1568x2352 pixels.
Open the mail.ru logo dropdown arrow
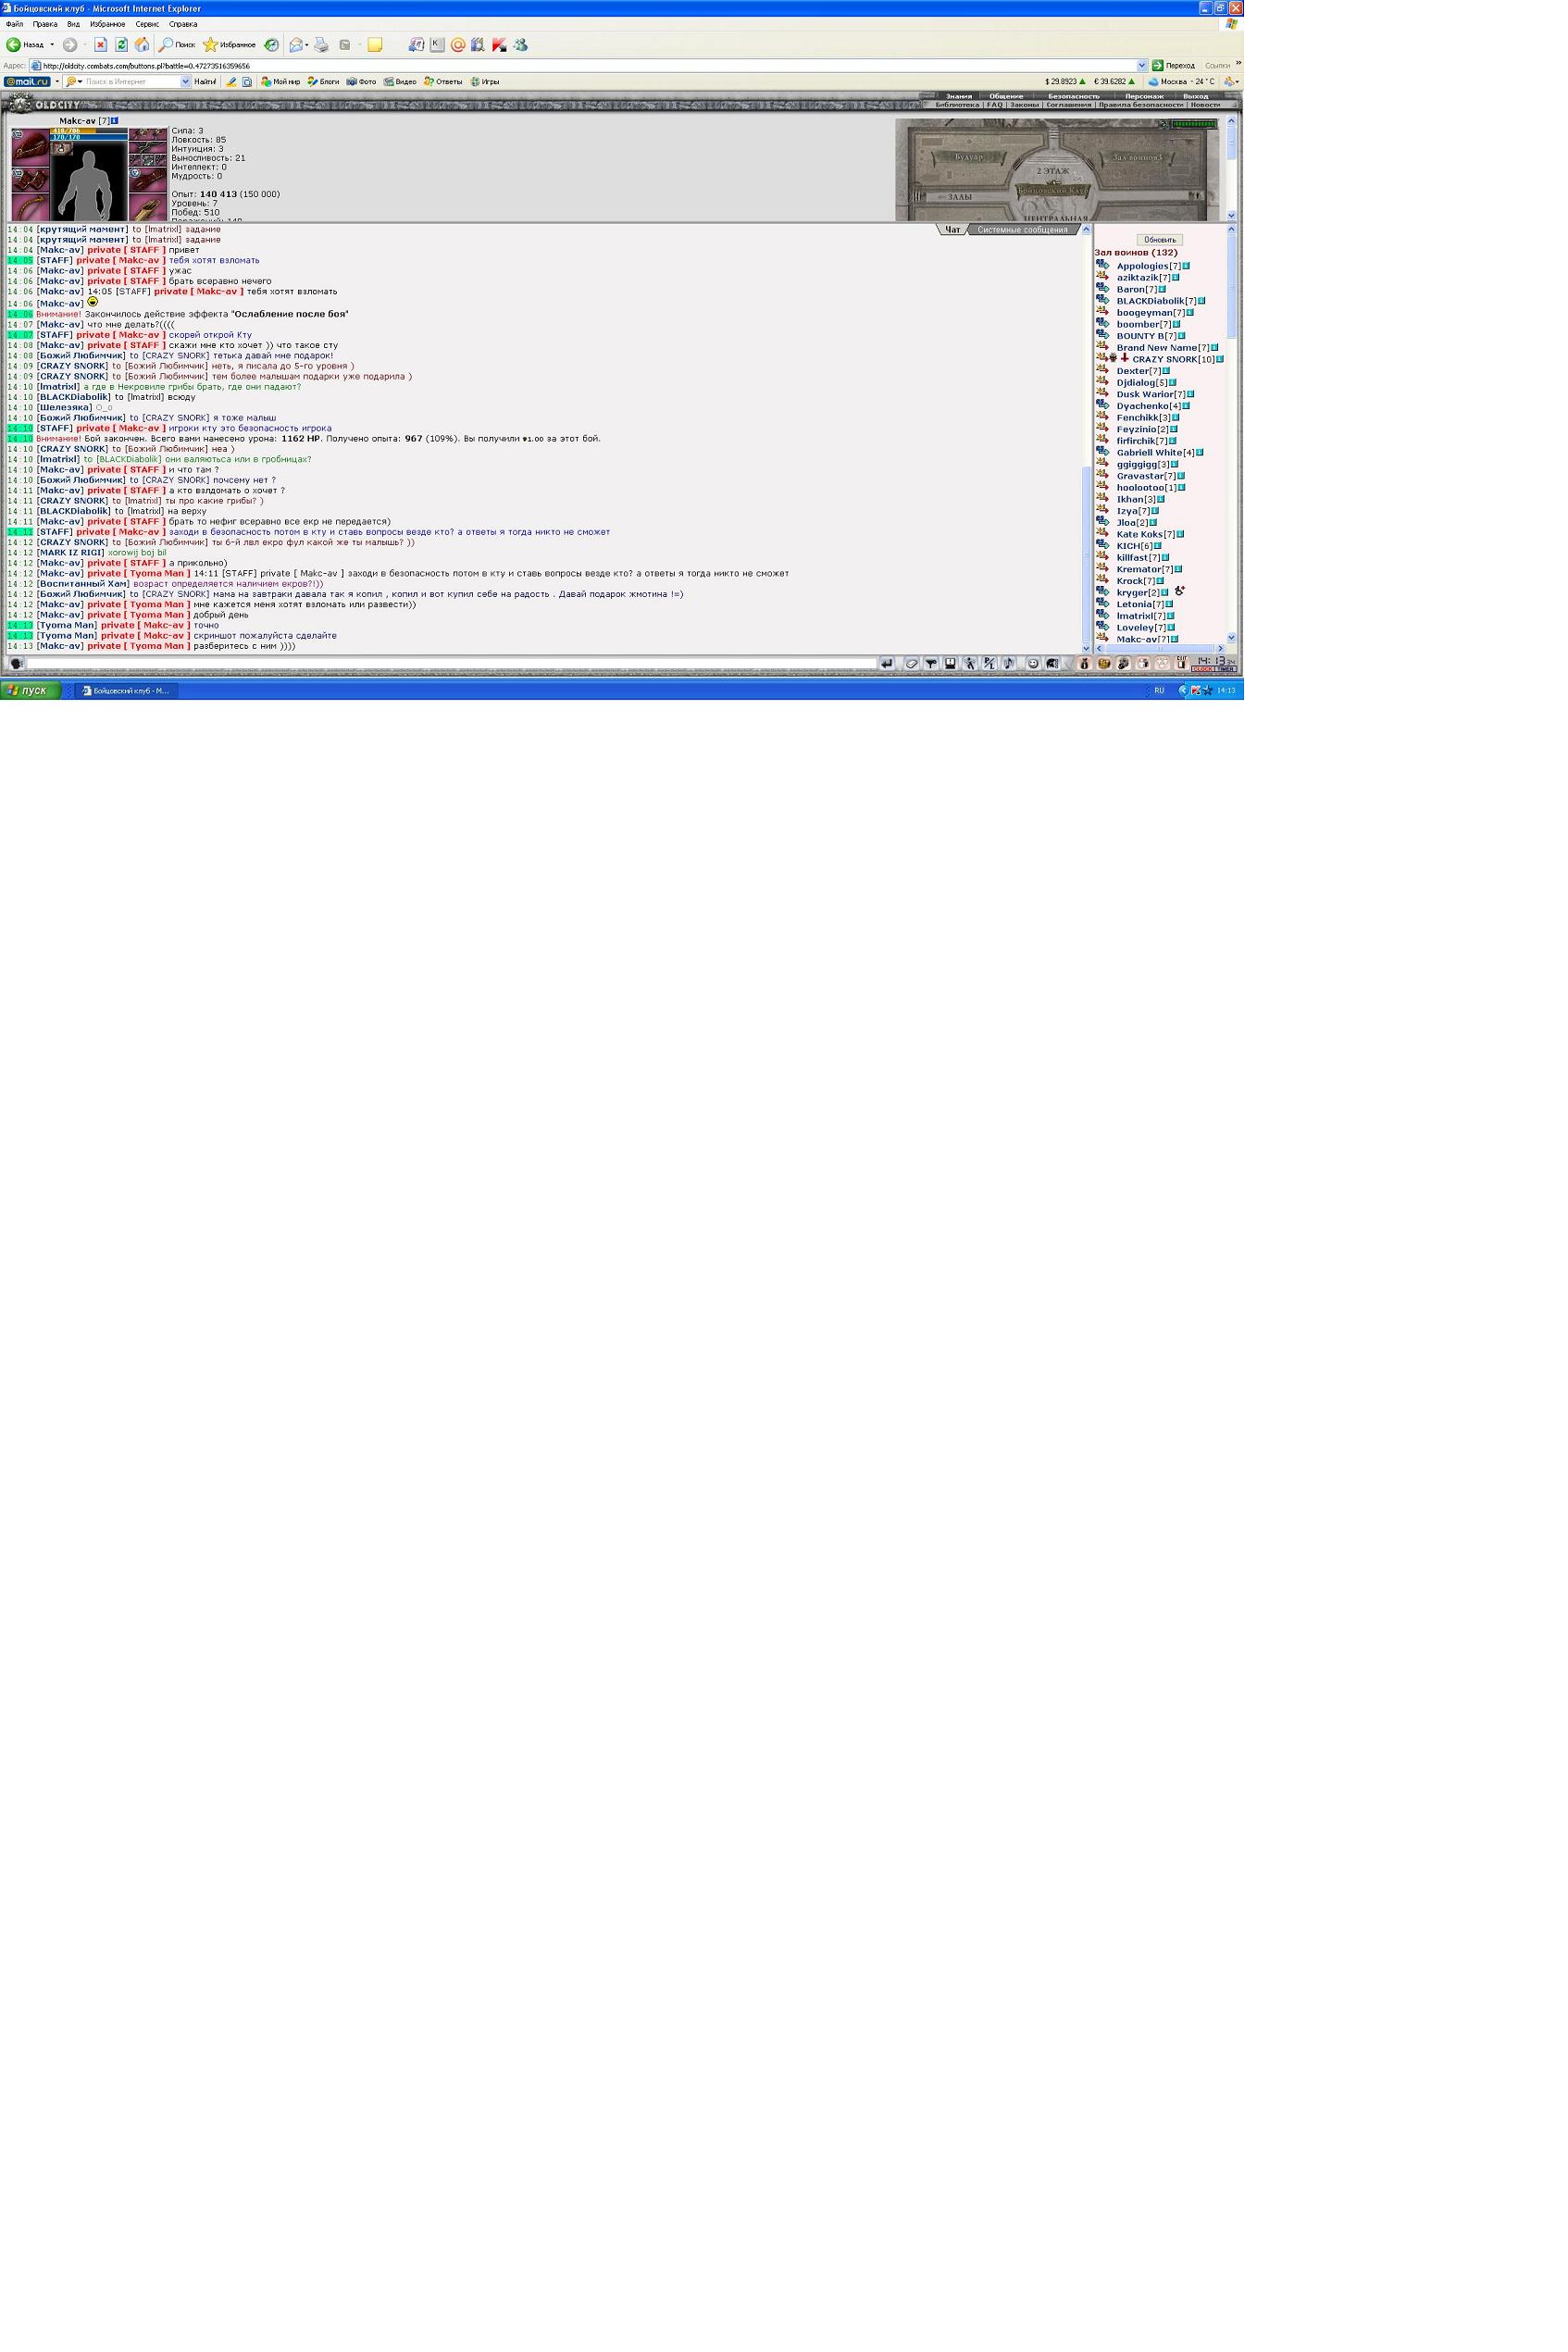pyautogui.click(x=57, y=82)
